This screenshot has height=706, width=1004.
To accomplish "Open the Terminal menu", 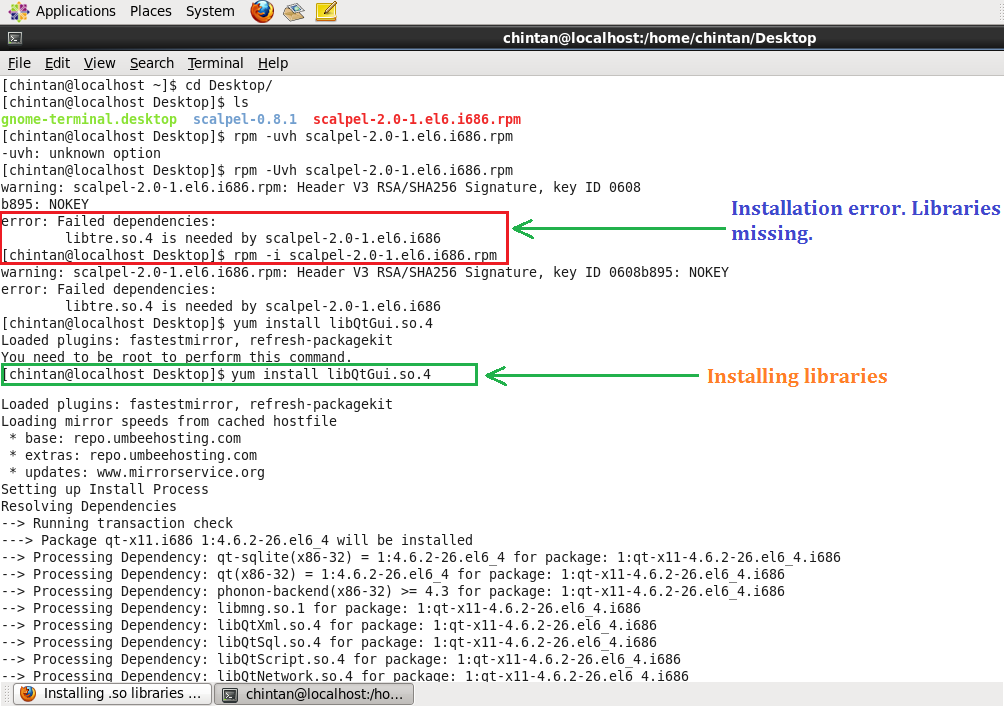I will (x=215, y=63).
